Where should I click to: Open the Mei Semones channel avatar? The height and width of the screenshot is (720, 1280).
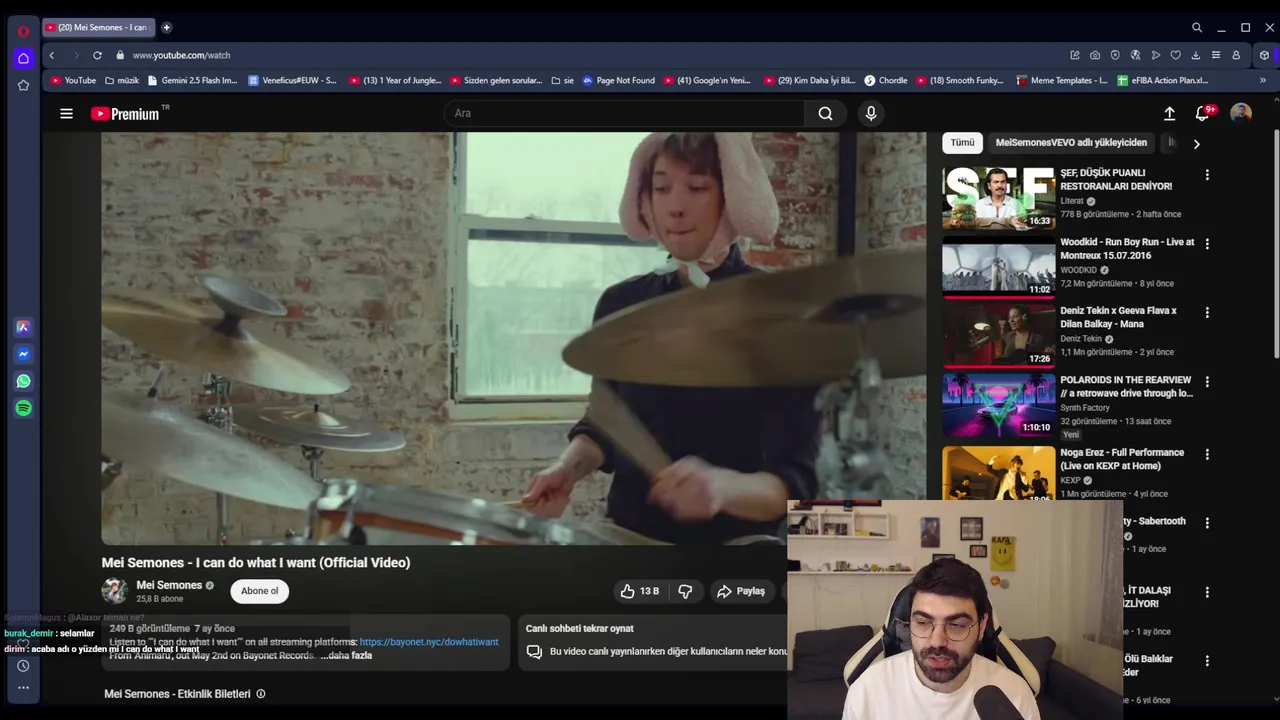click(x=115, y=591)
